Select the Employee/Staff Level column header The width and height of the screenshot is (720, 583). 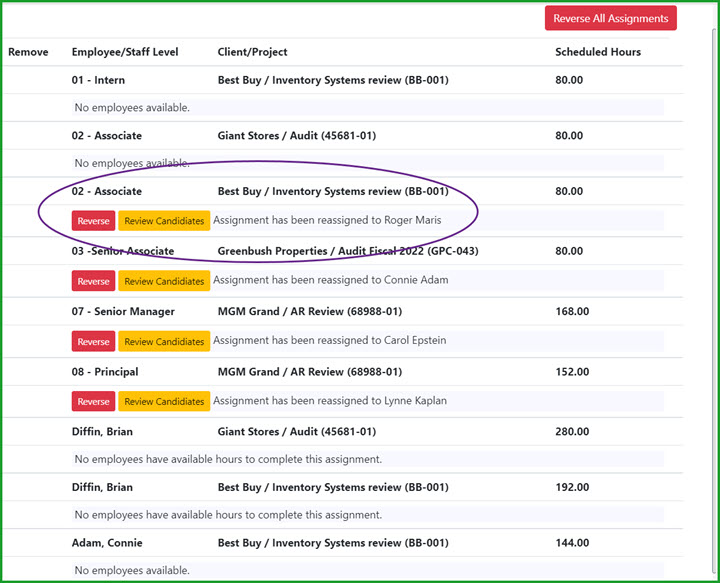point(125,52)
